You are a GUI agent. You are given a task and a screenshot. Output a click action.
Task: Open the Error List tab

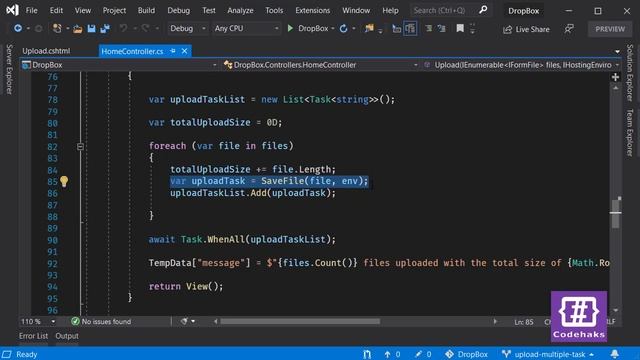tap(33, 336)
